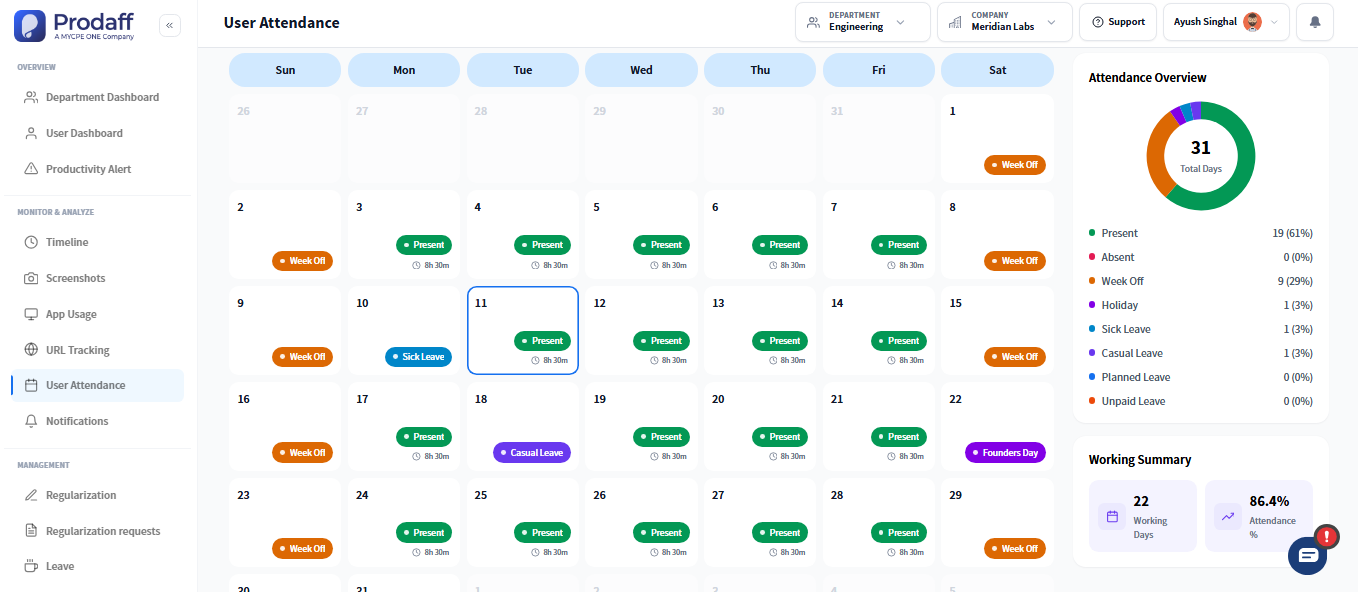This screenshot has width=1358, height=592.
Task: Click Ayush Singhal's avatar picture
Action: [x=1252, y=22]
